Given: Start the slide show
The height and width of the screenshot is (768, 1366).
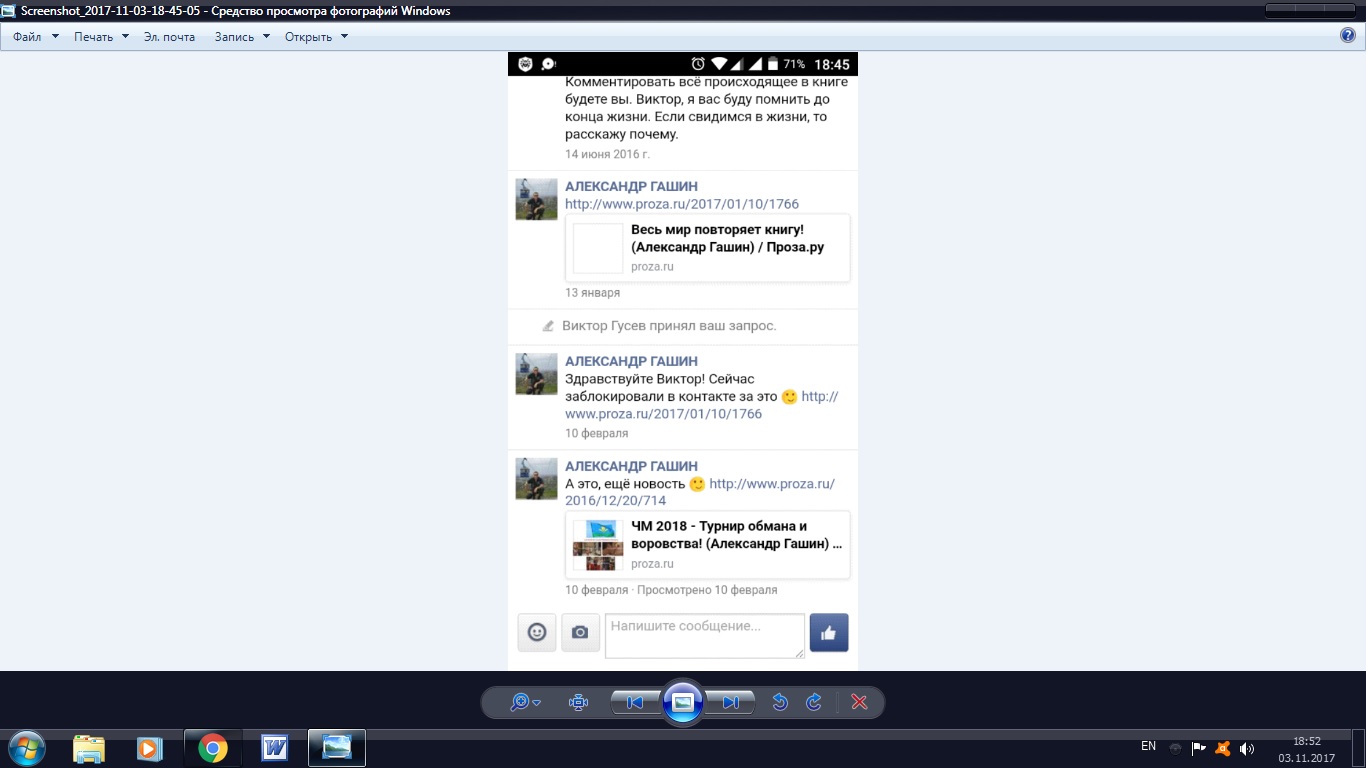Looking at the screenshot, I should pos(683,702).
